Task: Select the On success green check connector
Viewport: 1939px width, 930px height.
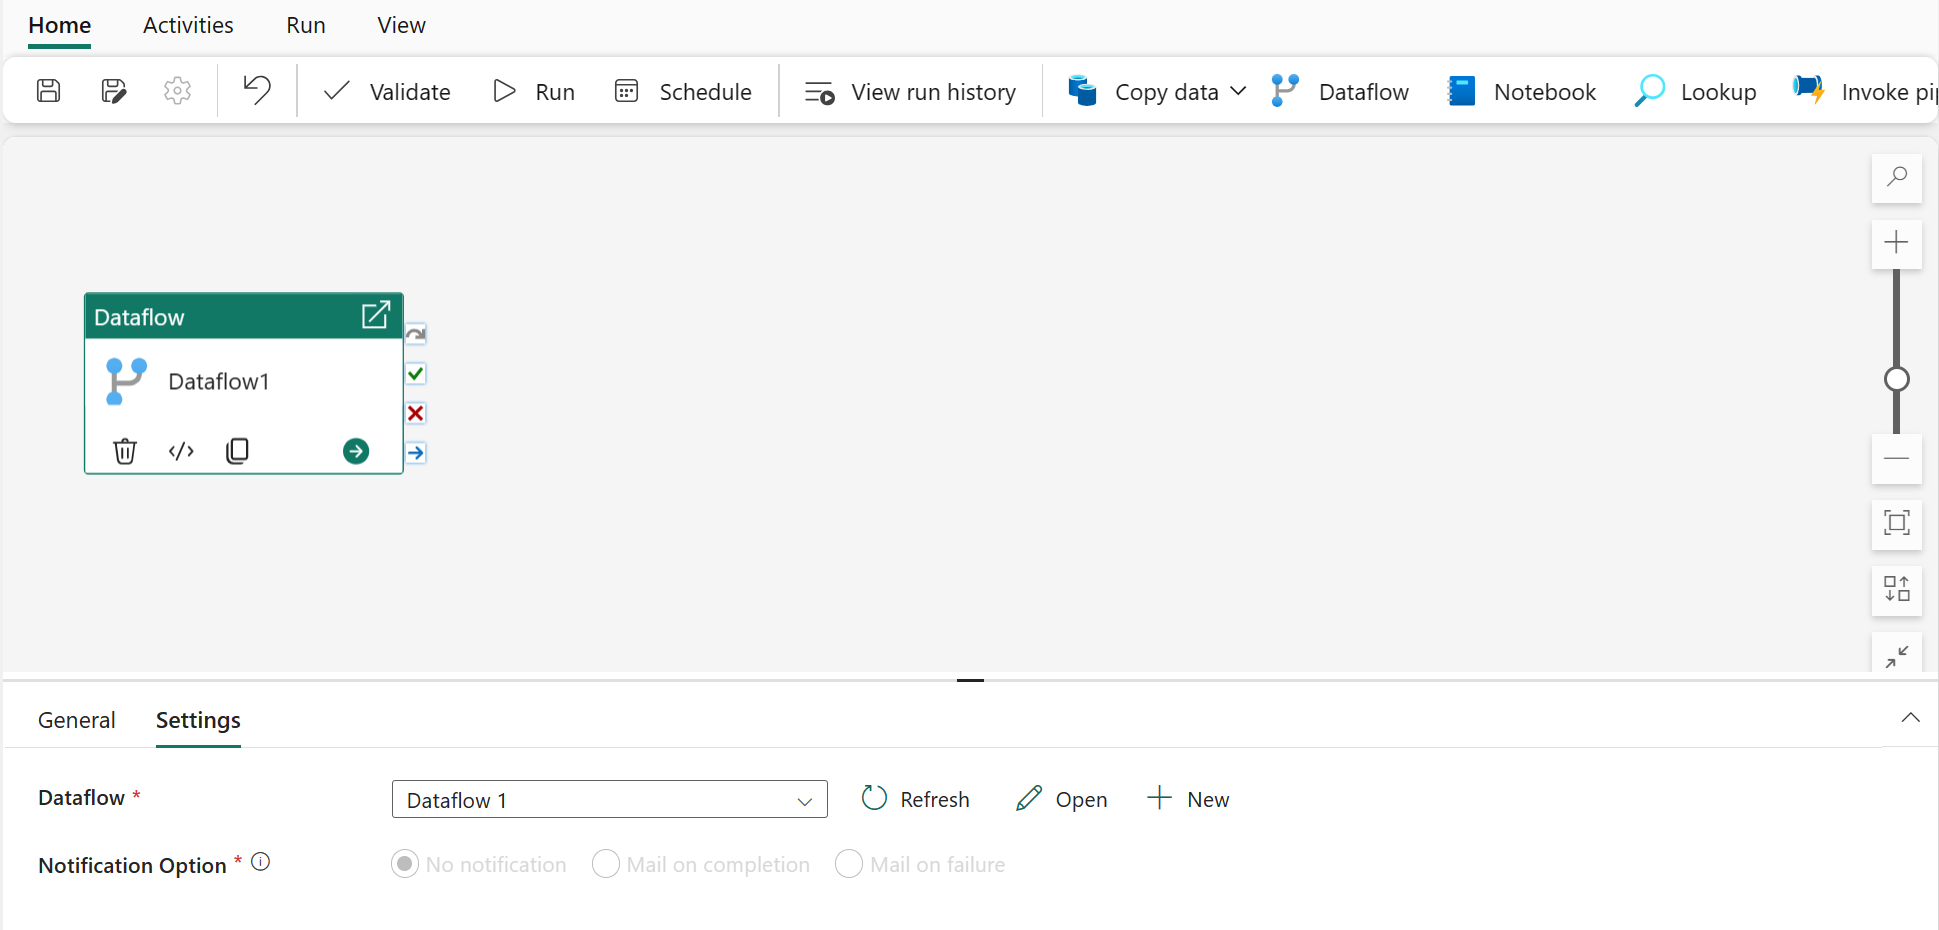Action: tap(416, 374)
